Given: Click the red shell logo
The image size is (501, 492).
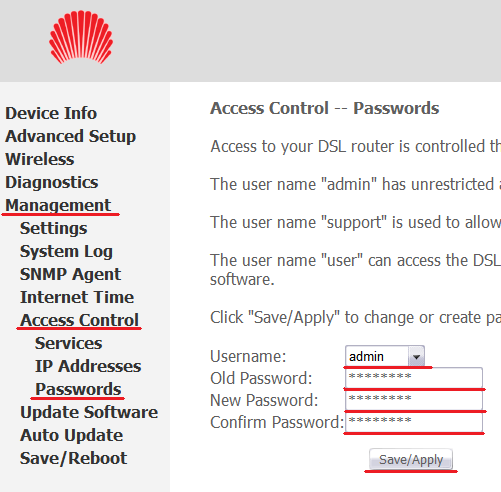Looking at the screenshot, I should (x=81, y=37).
